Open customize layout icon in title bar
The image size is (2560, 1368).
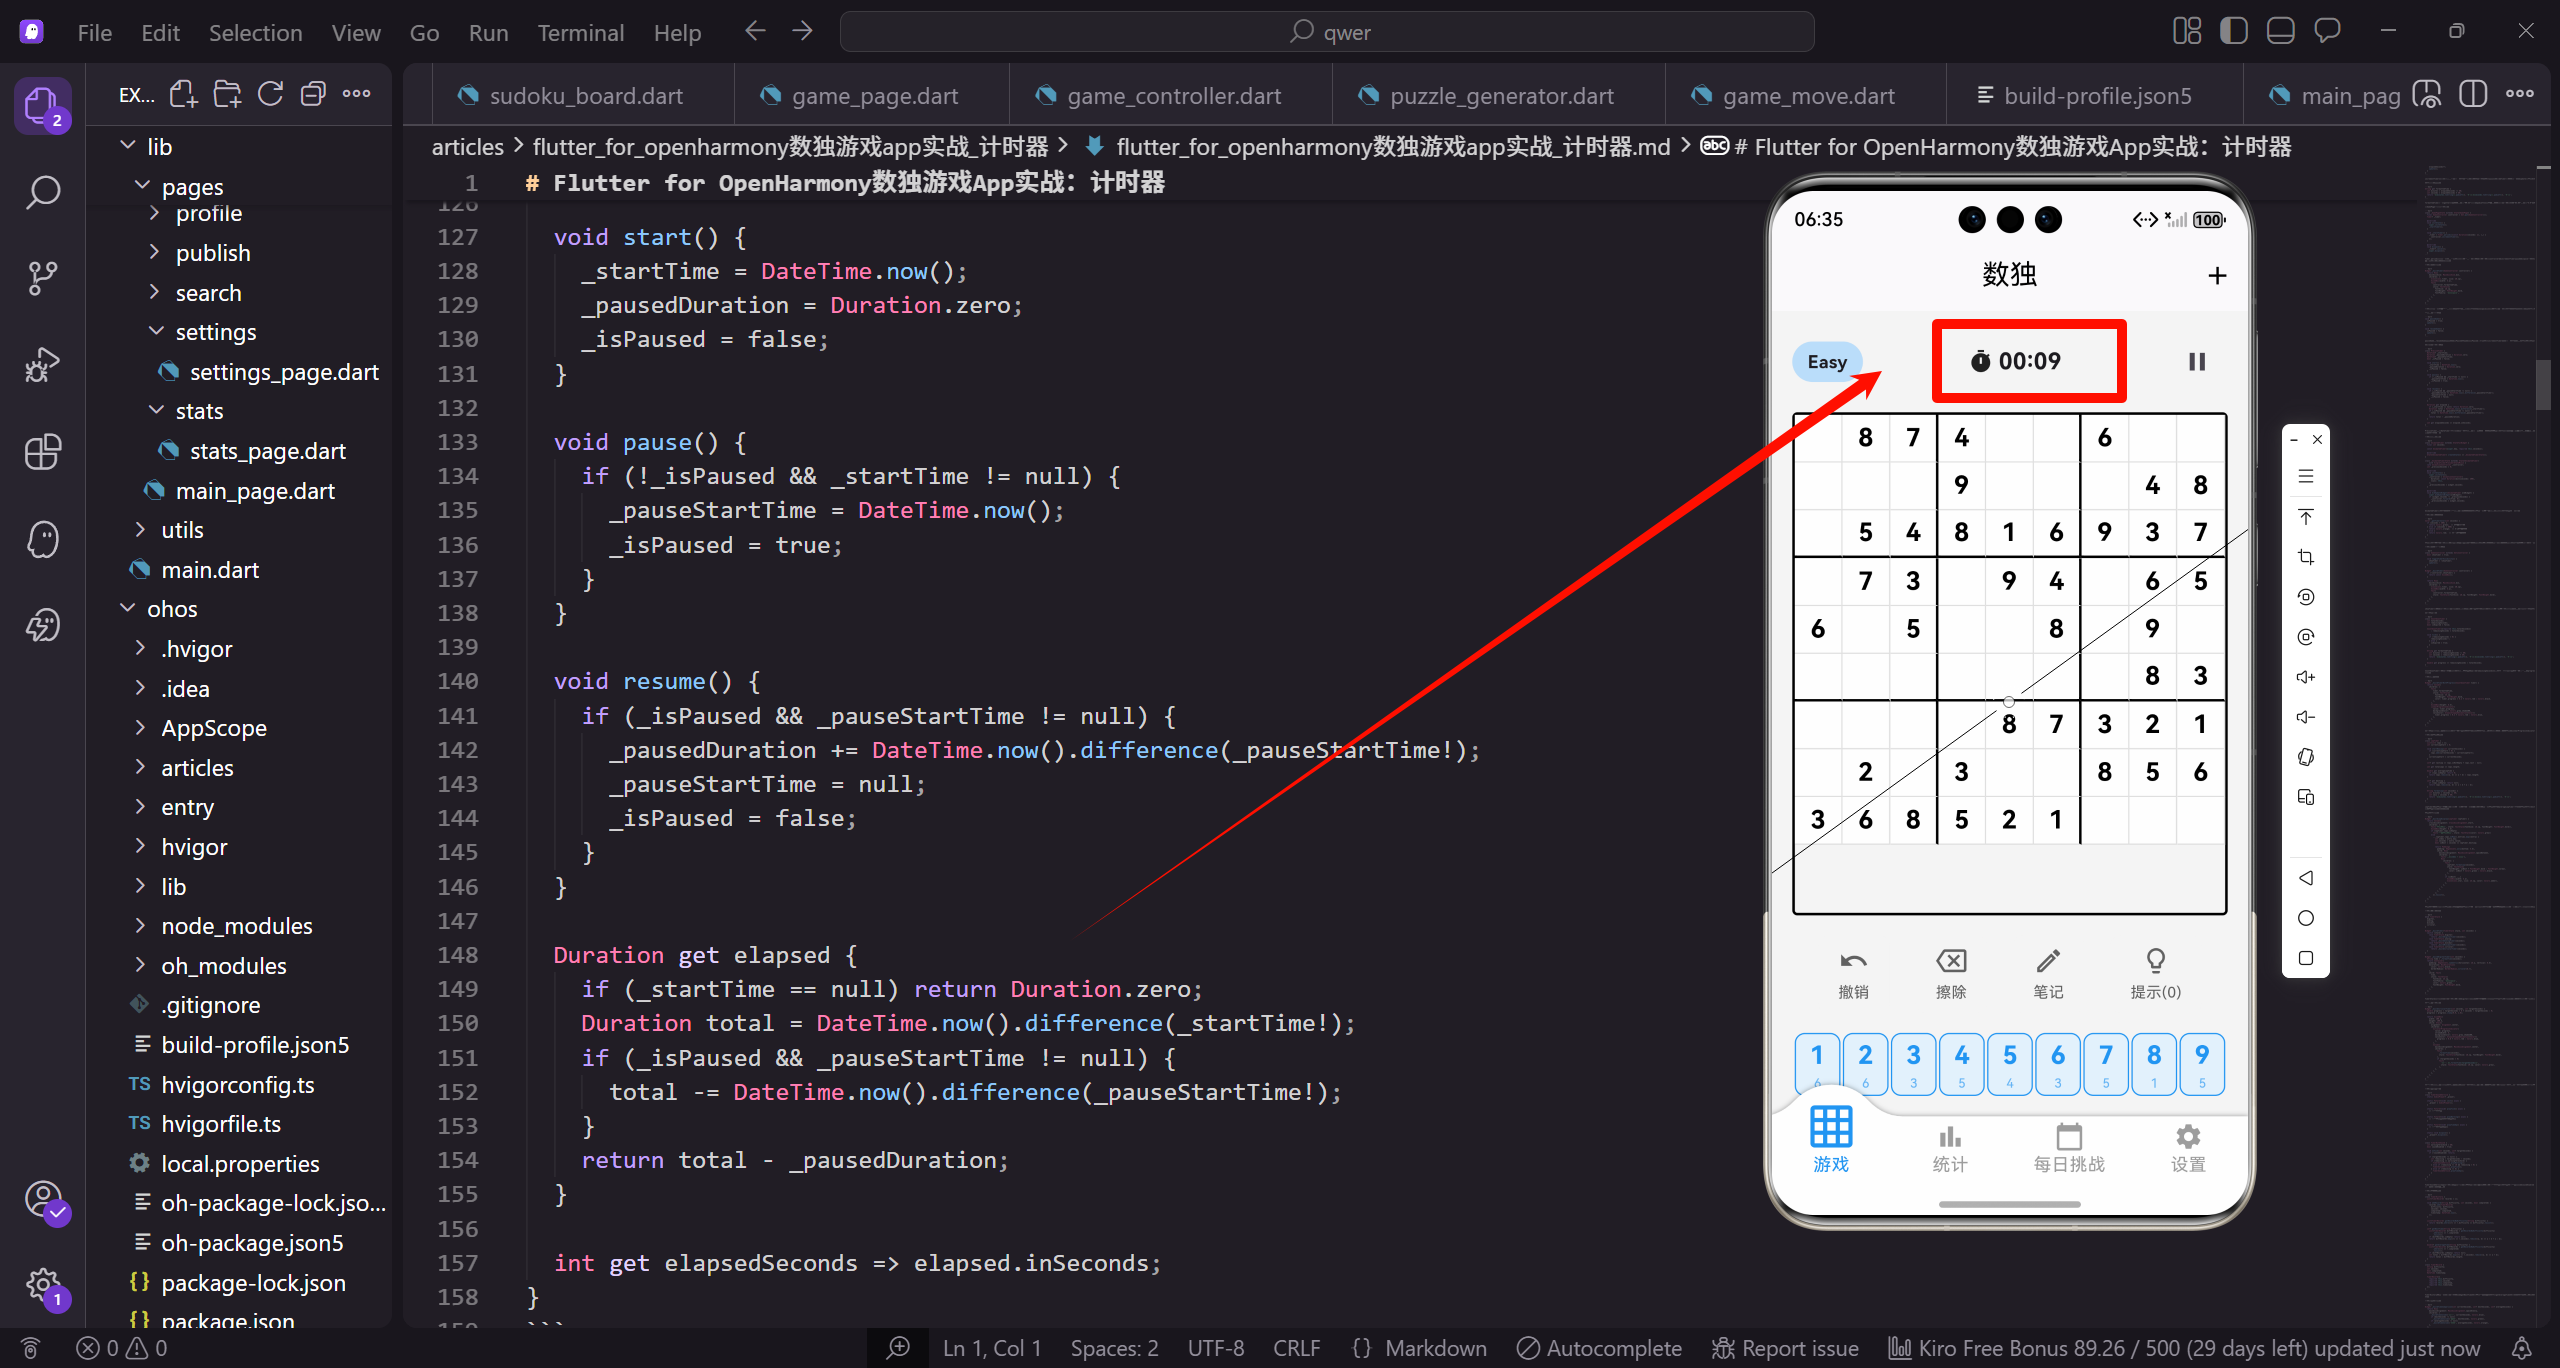point(2187,31)
